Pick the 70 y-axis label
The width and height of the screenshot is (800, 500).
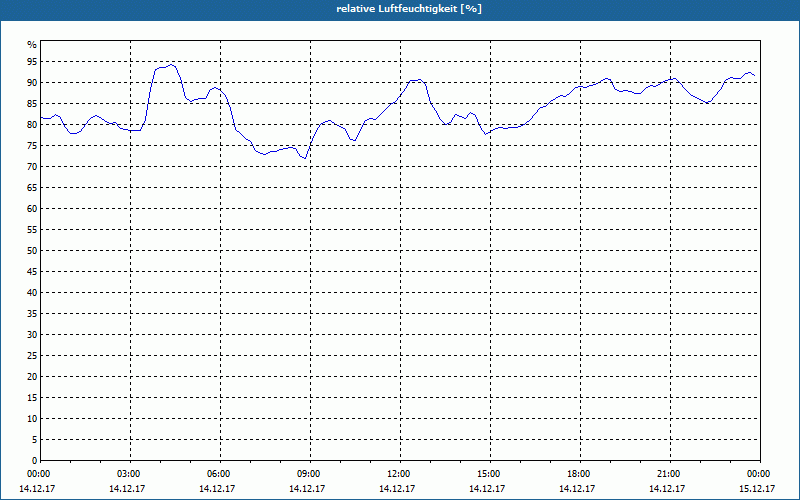(32, 167)
